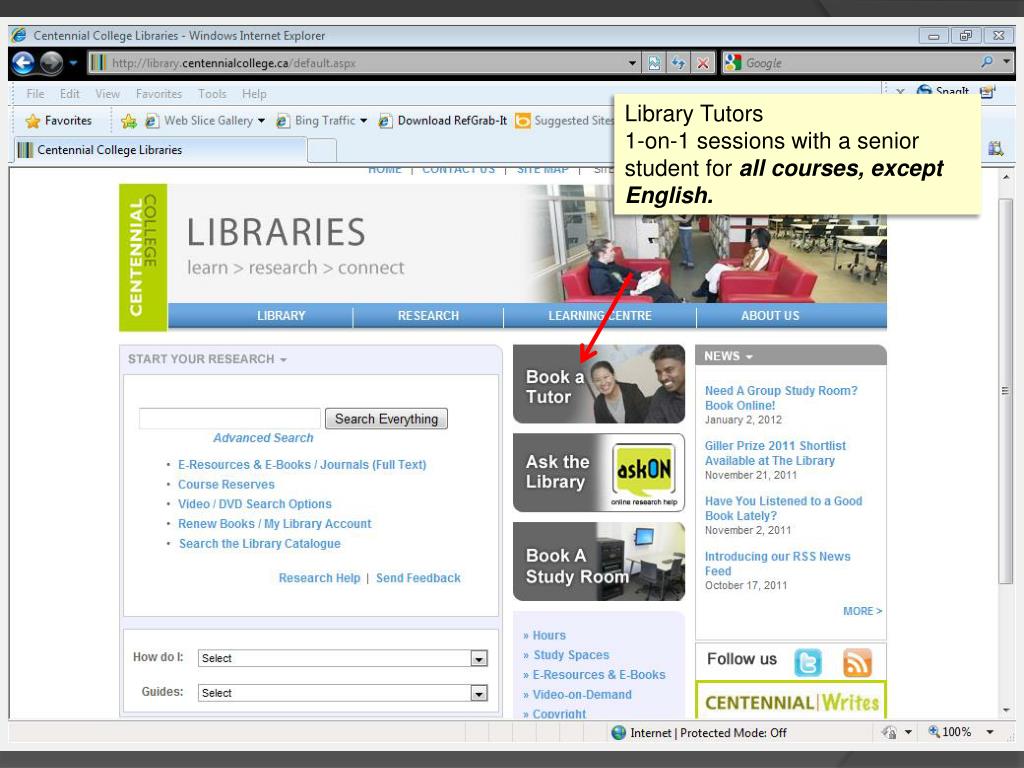Open the search provider dropdown arrow

coord(1006,61)
